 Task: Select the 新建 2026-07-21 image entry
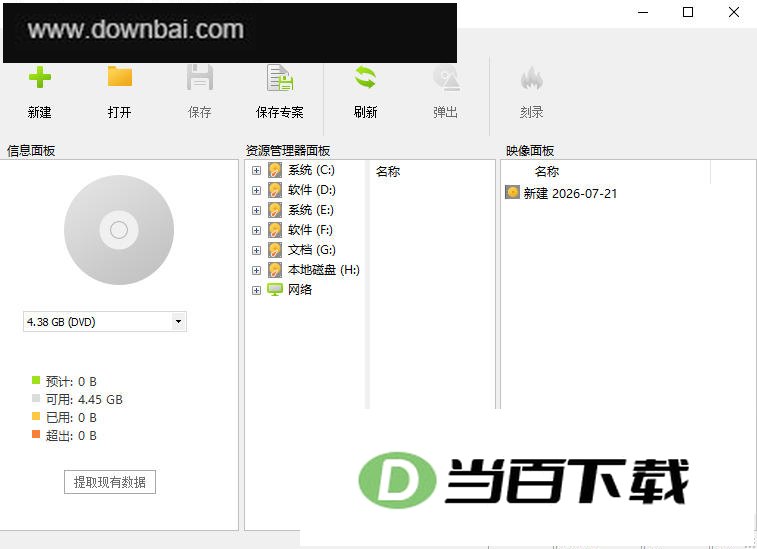[570, 194]
